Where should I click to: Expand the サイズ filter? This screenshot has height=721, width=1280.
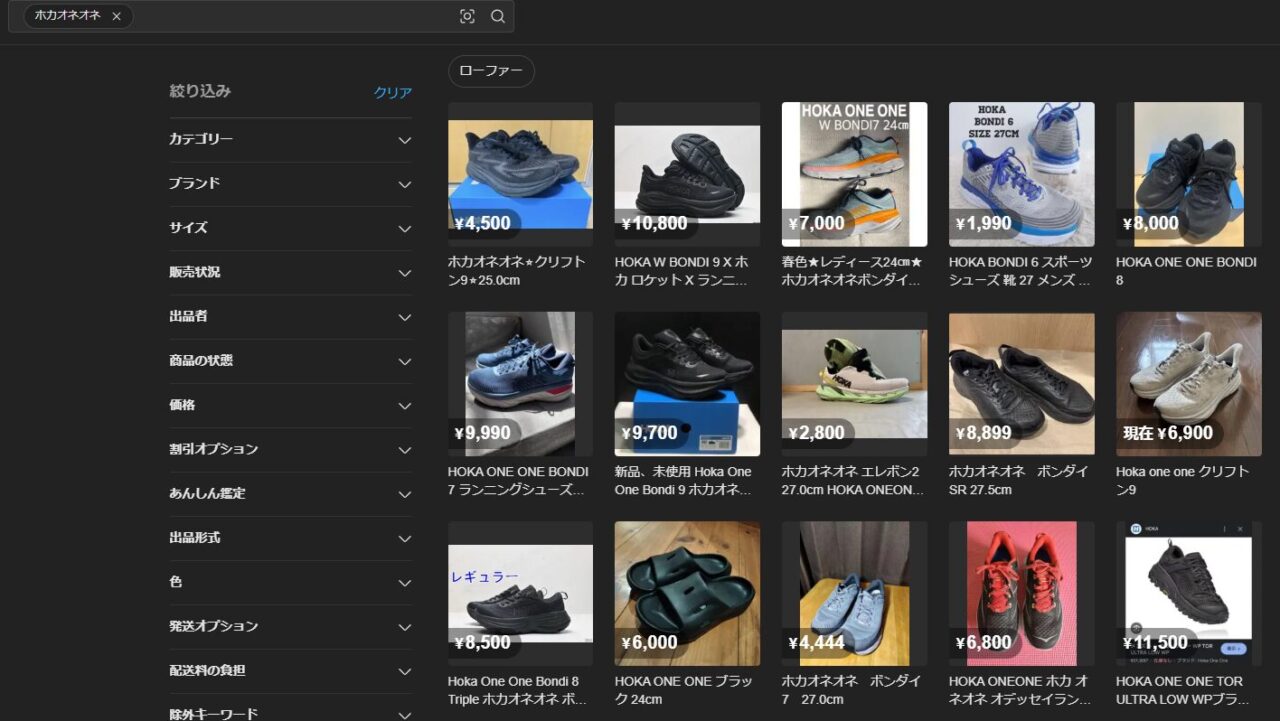[x=290, y=228]
